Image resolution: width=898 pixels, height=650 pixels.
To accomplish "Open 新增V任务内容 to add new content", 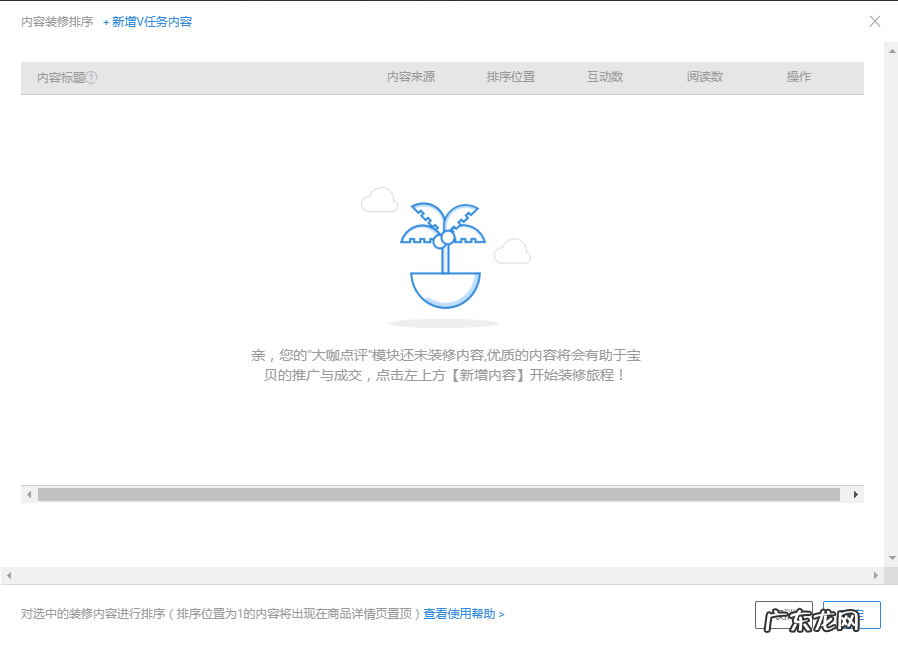I will pyautogui.click(x=148, y=21).
